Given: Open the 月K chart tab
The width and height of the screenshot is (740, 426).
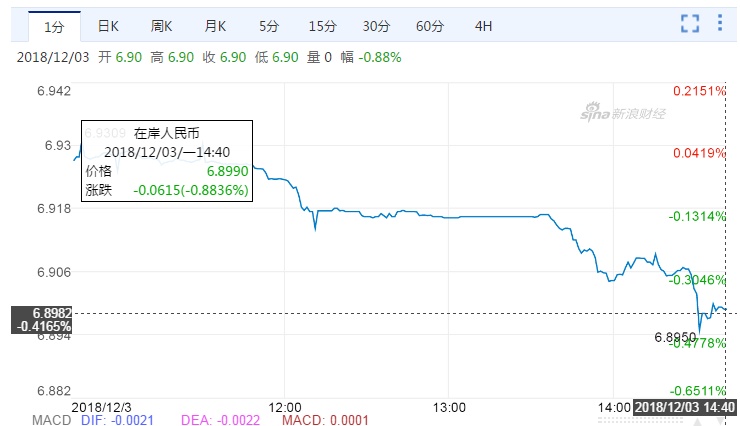Looking at the screenshot, I should [215, 23].
